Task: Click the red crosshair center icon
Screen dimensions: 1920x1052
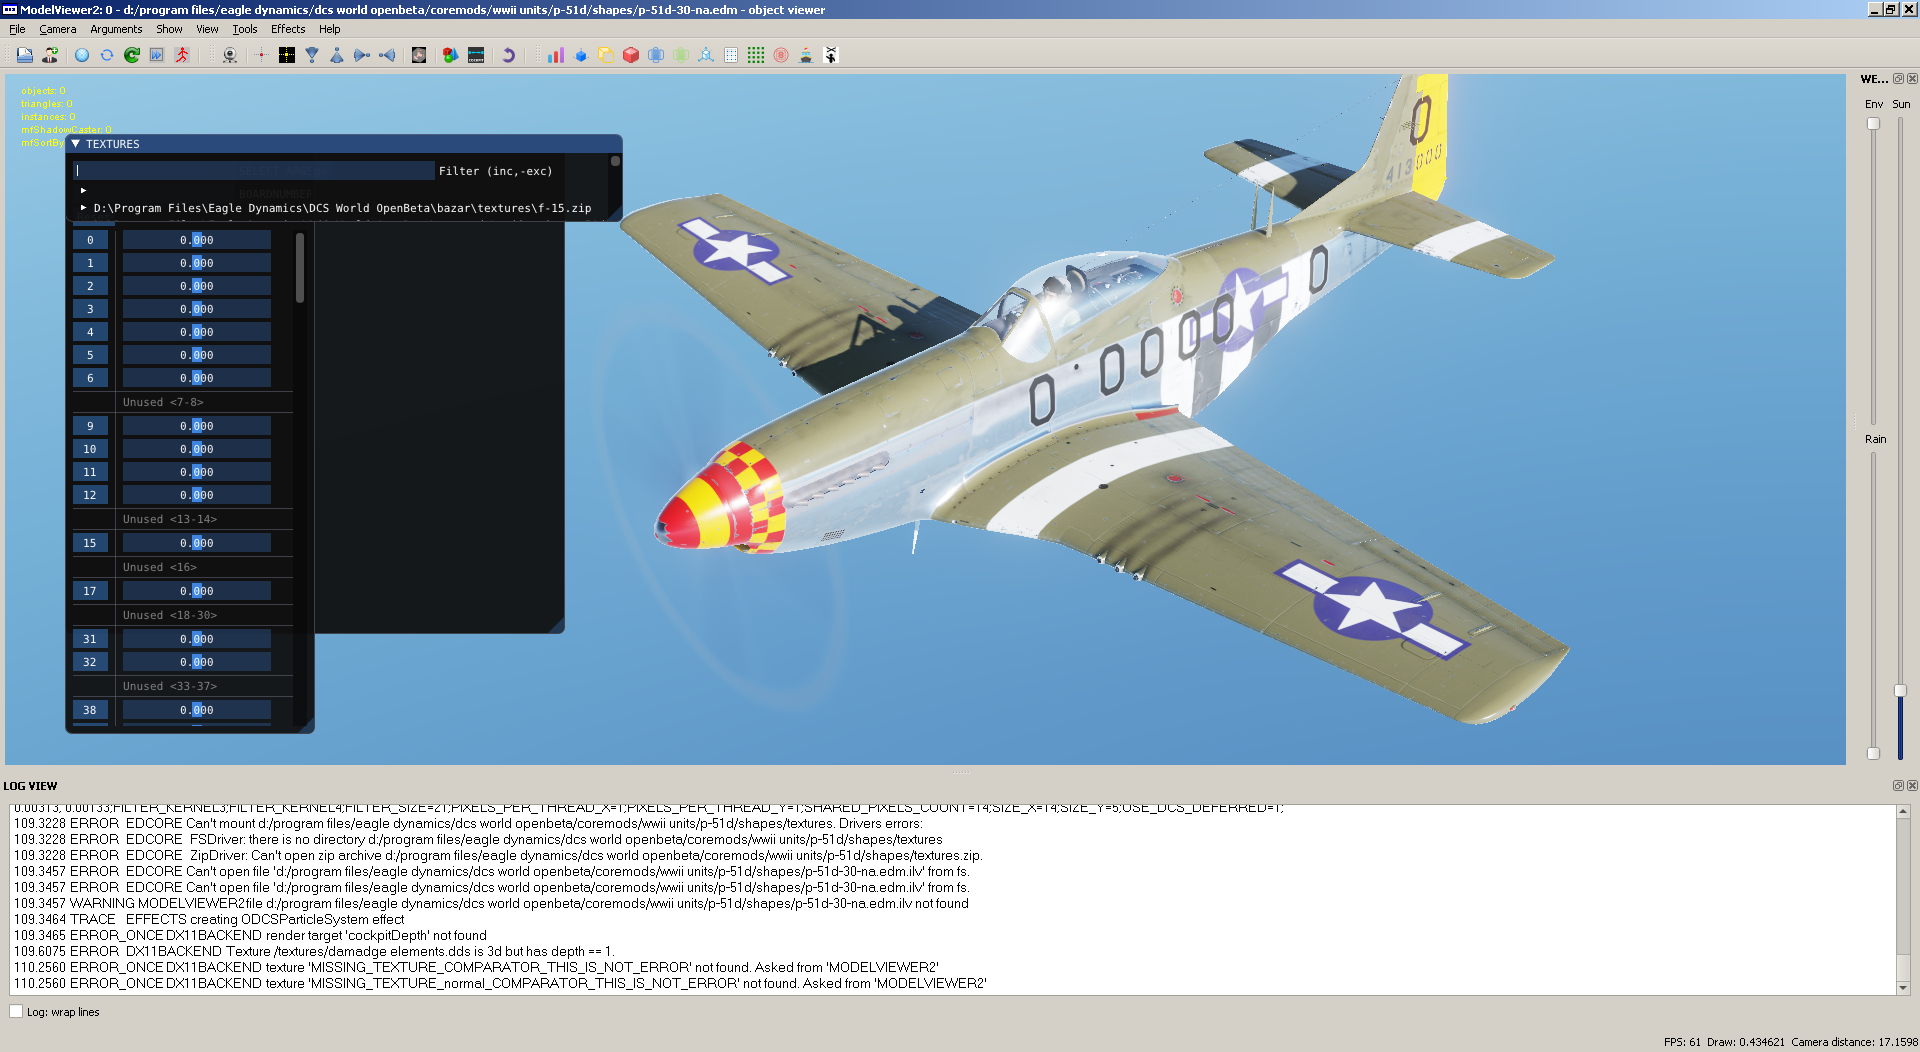Action: point(261,55)
